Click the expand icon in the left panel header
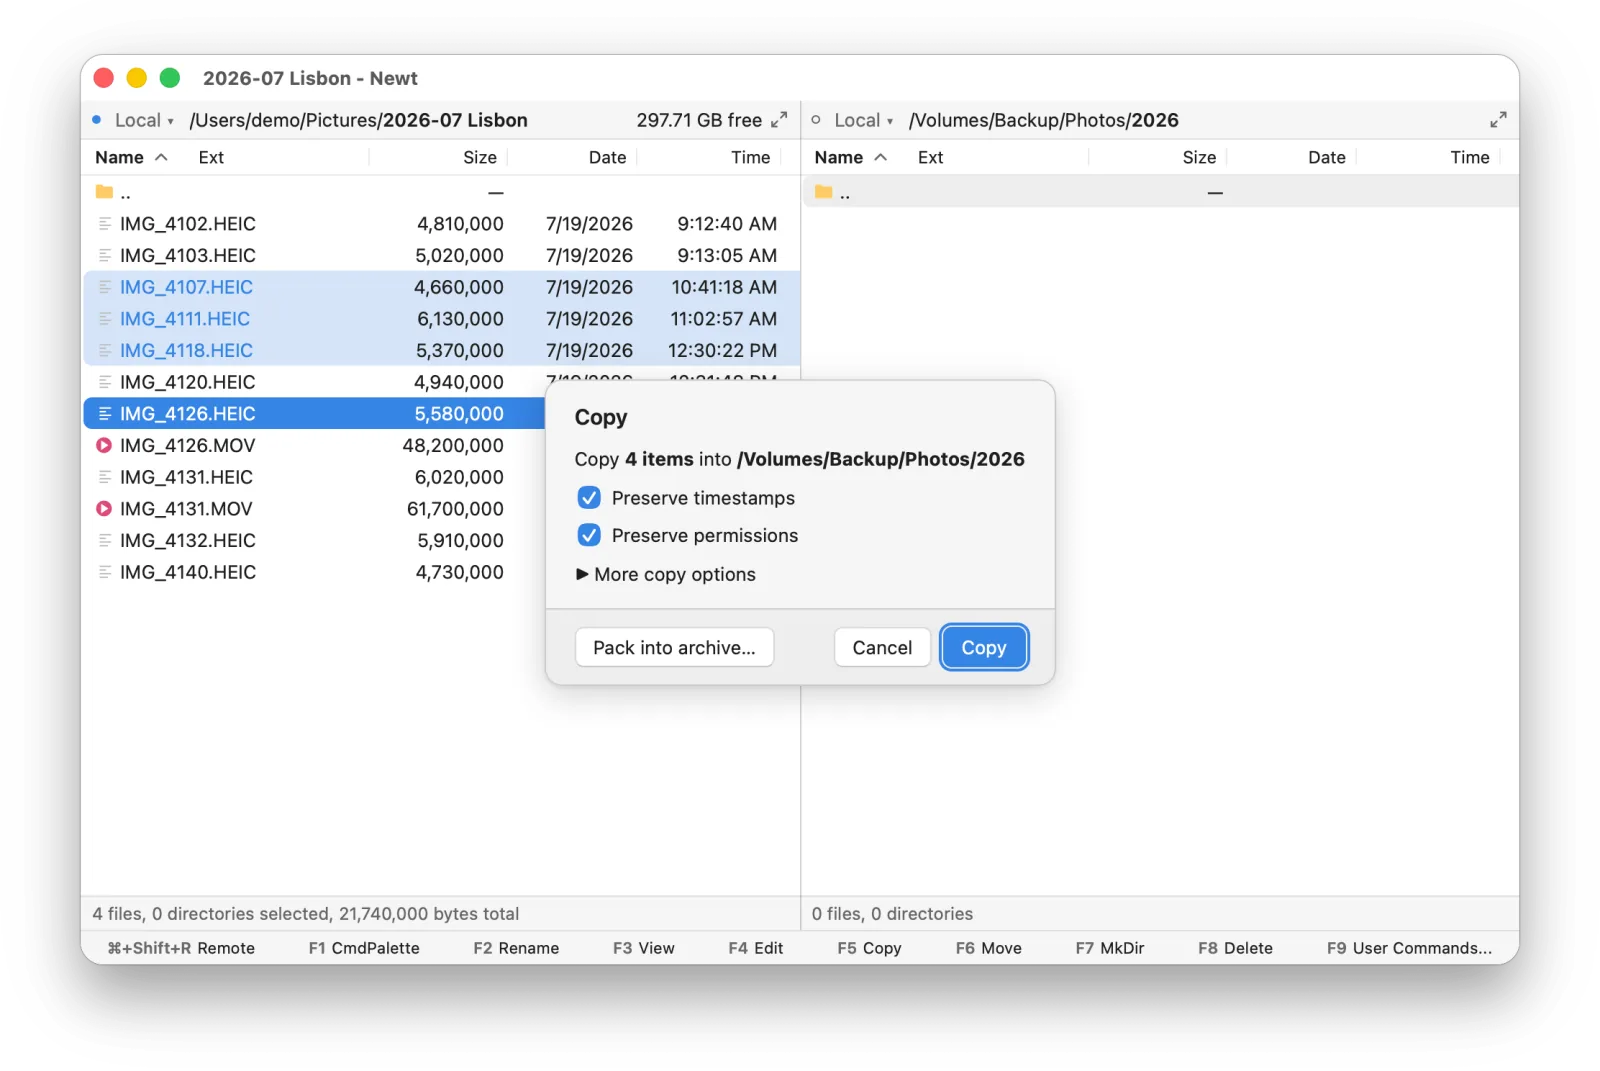The width and height of the screenshot is (1600, 1071). (x=779, y=120)
